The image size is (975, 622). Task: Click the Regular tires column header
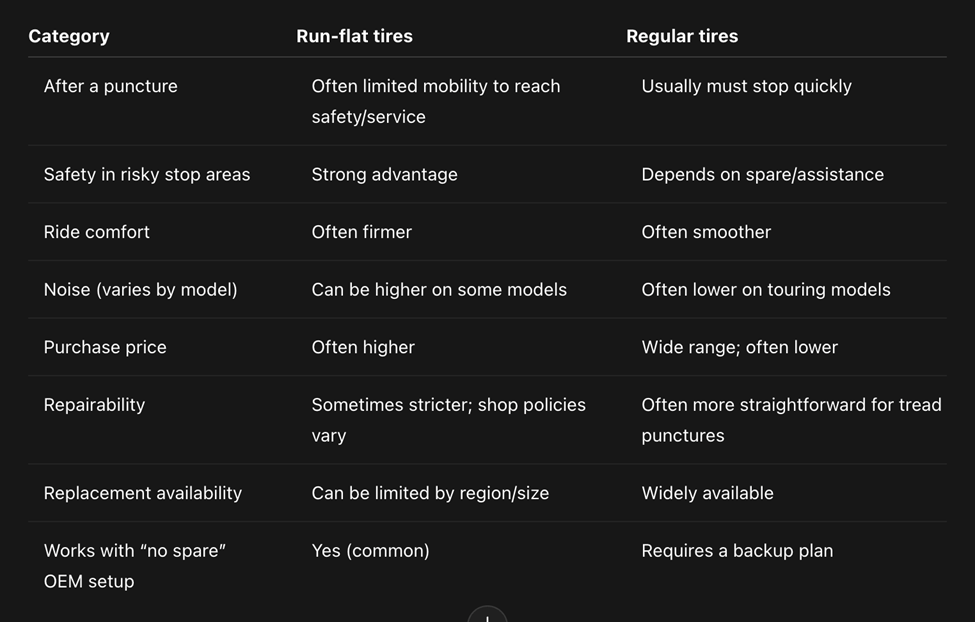(x=682, y=36)
